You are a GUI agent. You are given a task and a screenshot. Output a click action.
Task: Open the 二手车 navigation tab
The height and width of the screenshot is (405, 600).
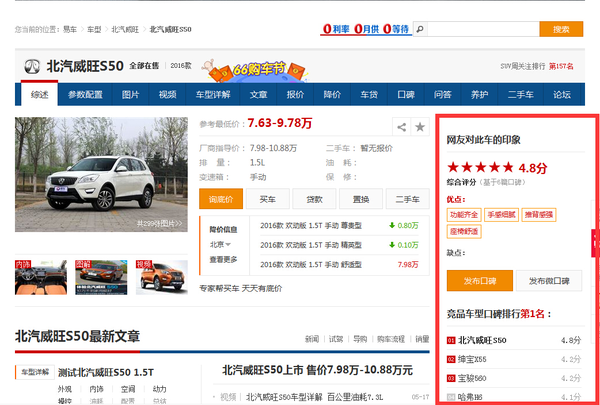[520, 94]
